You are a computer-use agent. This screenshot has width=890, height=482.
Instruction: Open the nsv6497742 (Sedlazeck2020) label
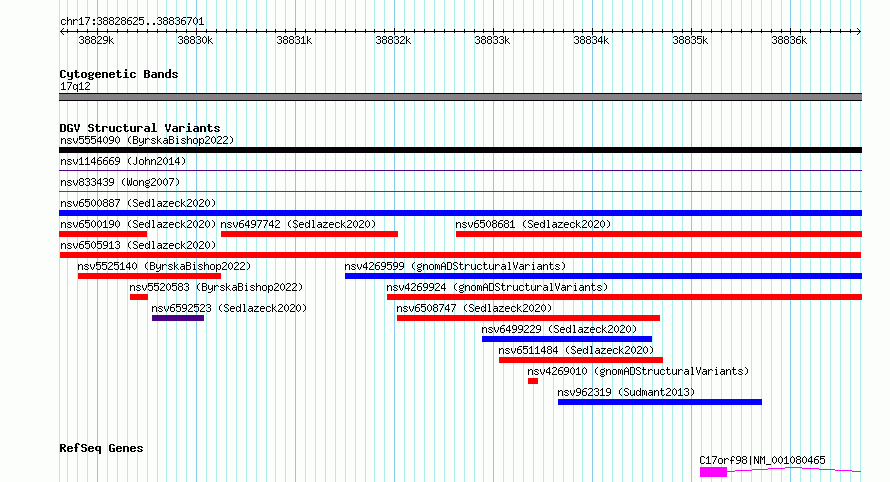click(298, 224)
